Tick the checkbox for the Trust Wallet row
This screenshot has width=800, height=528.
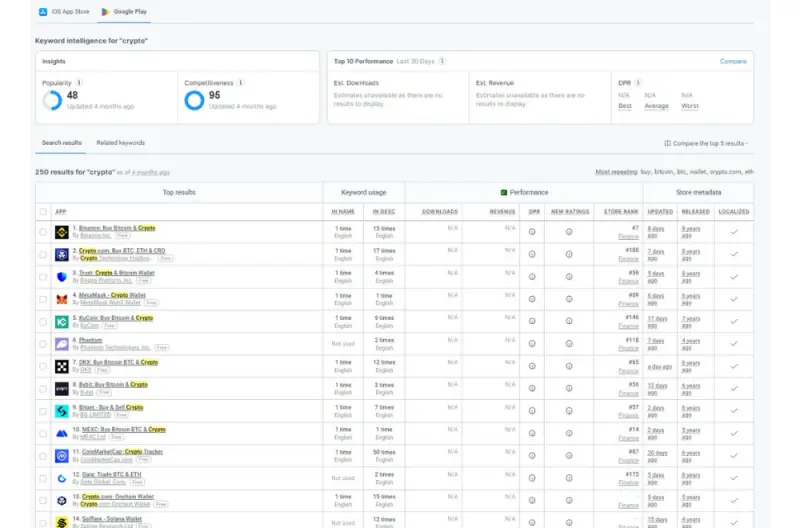pyautogui.click(x=43, y=277)
